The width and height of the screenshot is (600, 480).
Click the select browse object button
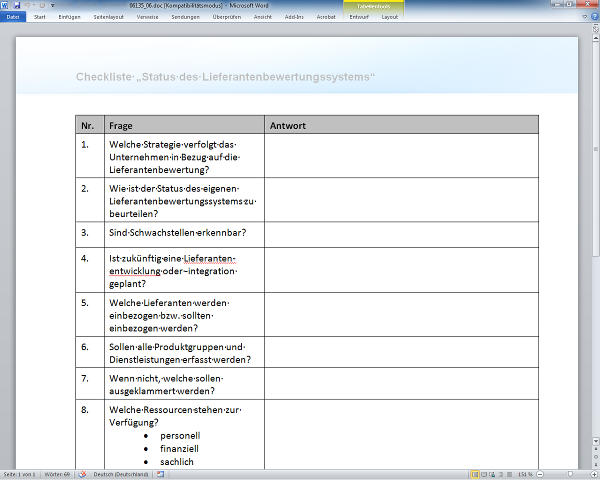(x=596, y=457)
